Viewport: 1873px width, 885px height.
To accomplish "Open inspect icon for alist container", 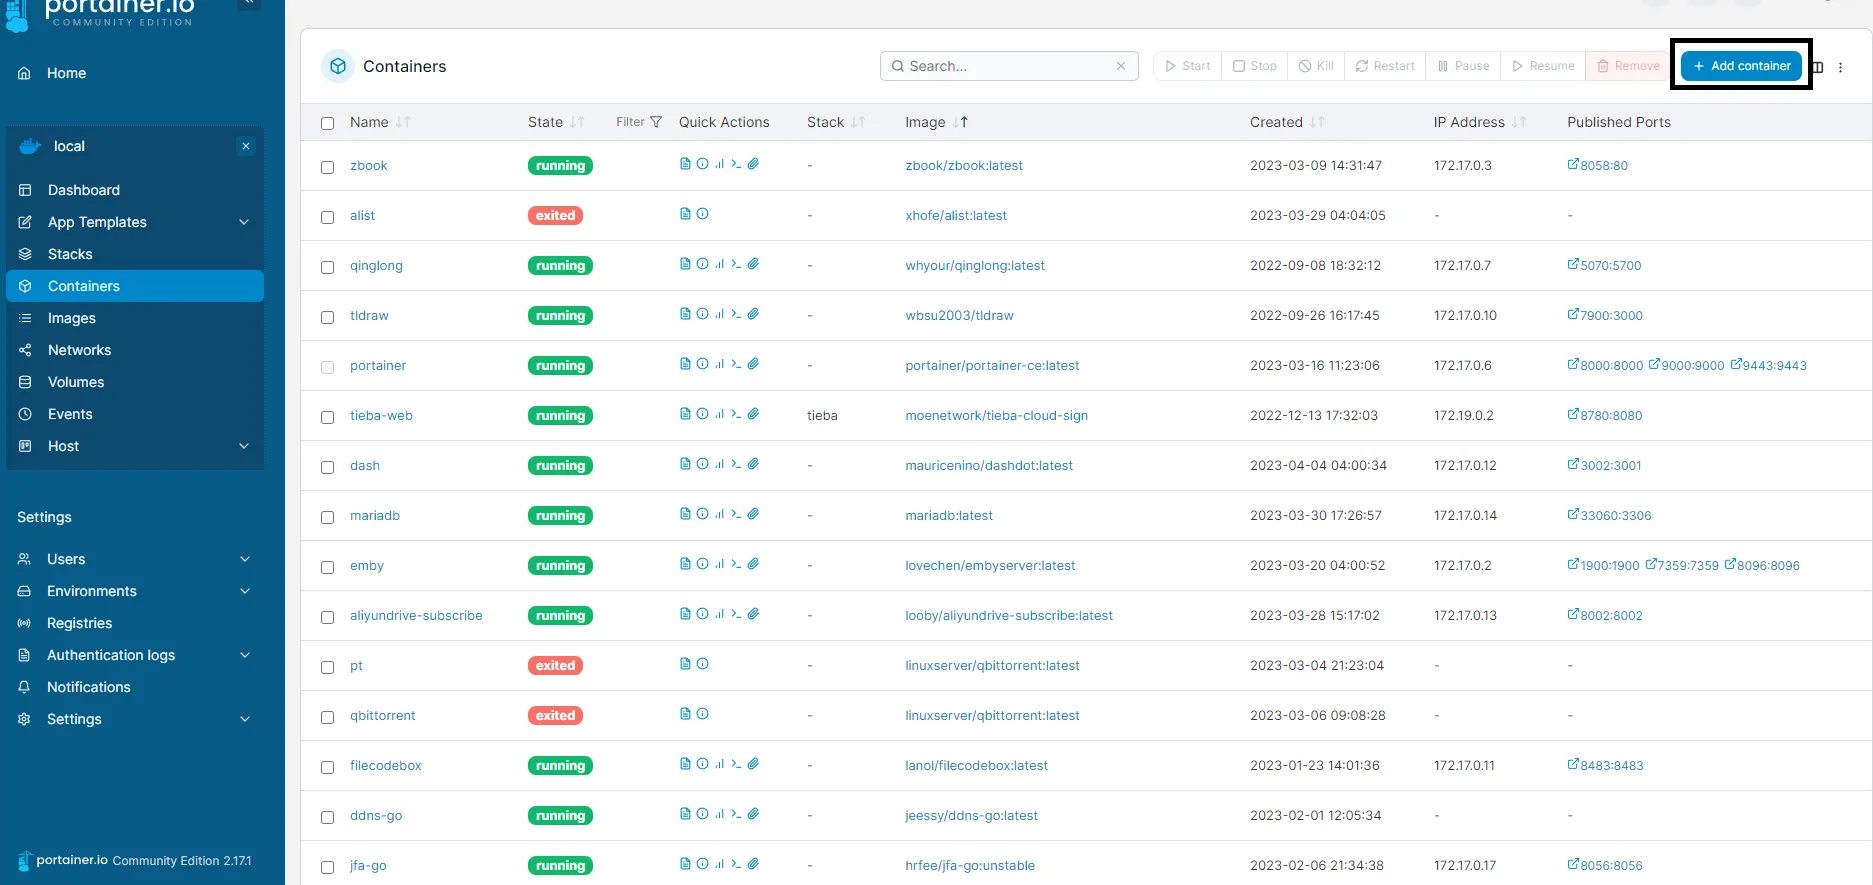I will (x=702, y=214).
